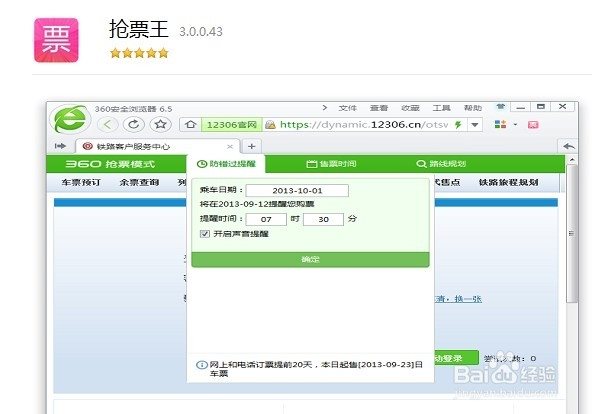Click 铁路旅程规划 in site navigation
This screenshot has height=414, width=592.
click(x=508, y=182)
